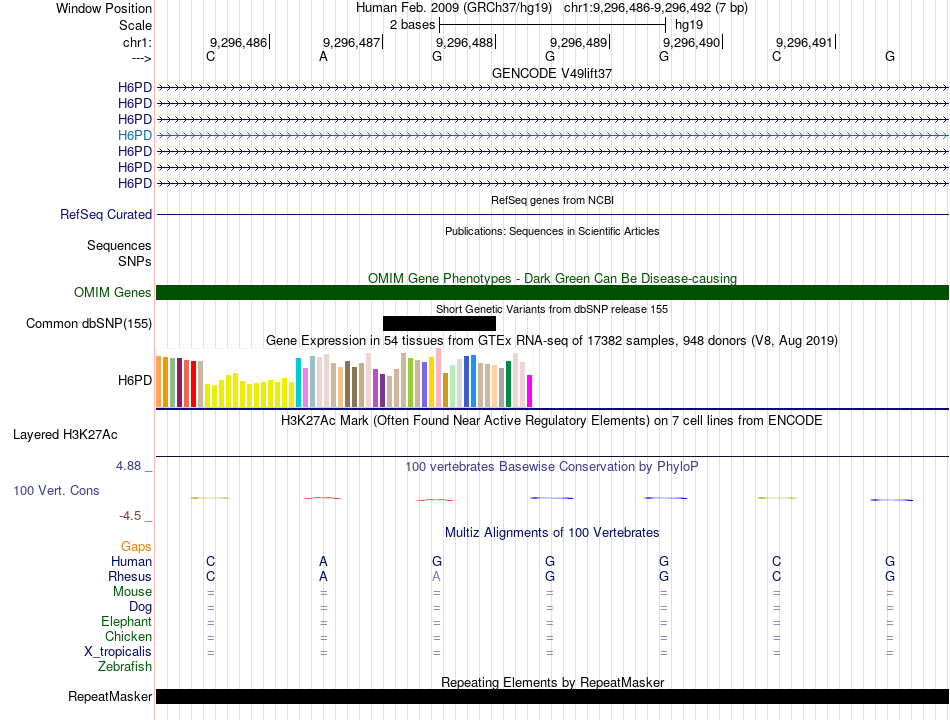950x720 pixels.
Task: Click the 100 Vert. Cons track label
Action: 56,490
